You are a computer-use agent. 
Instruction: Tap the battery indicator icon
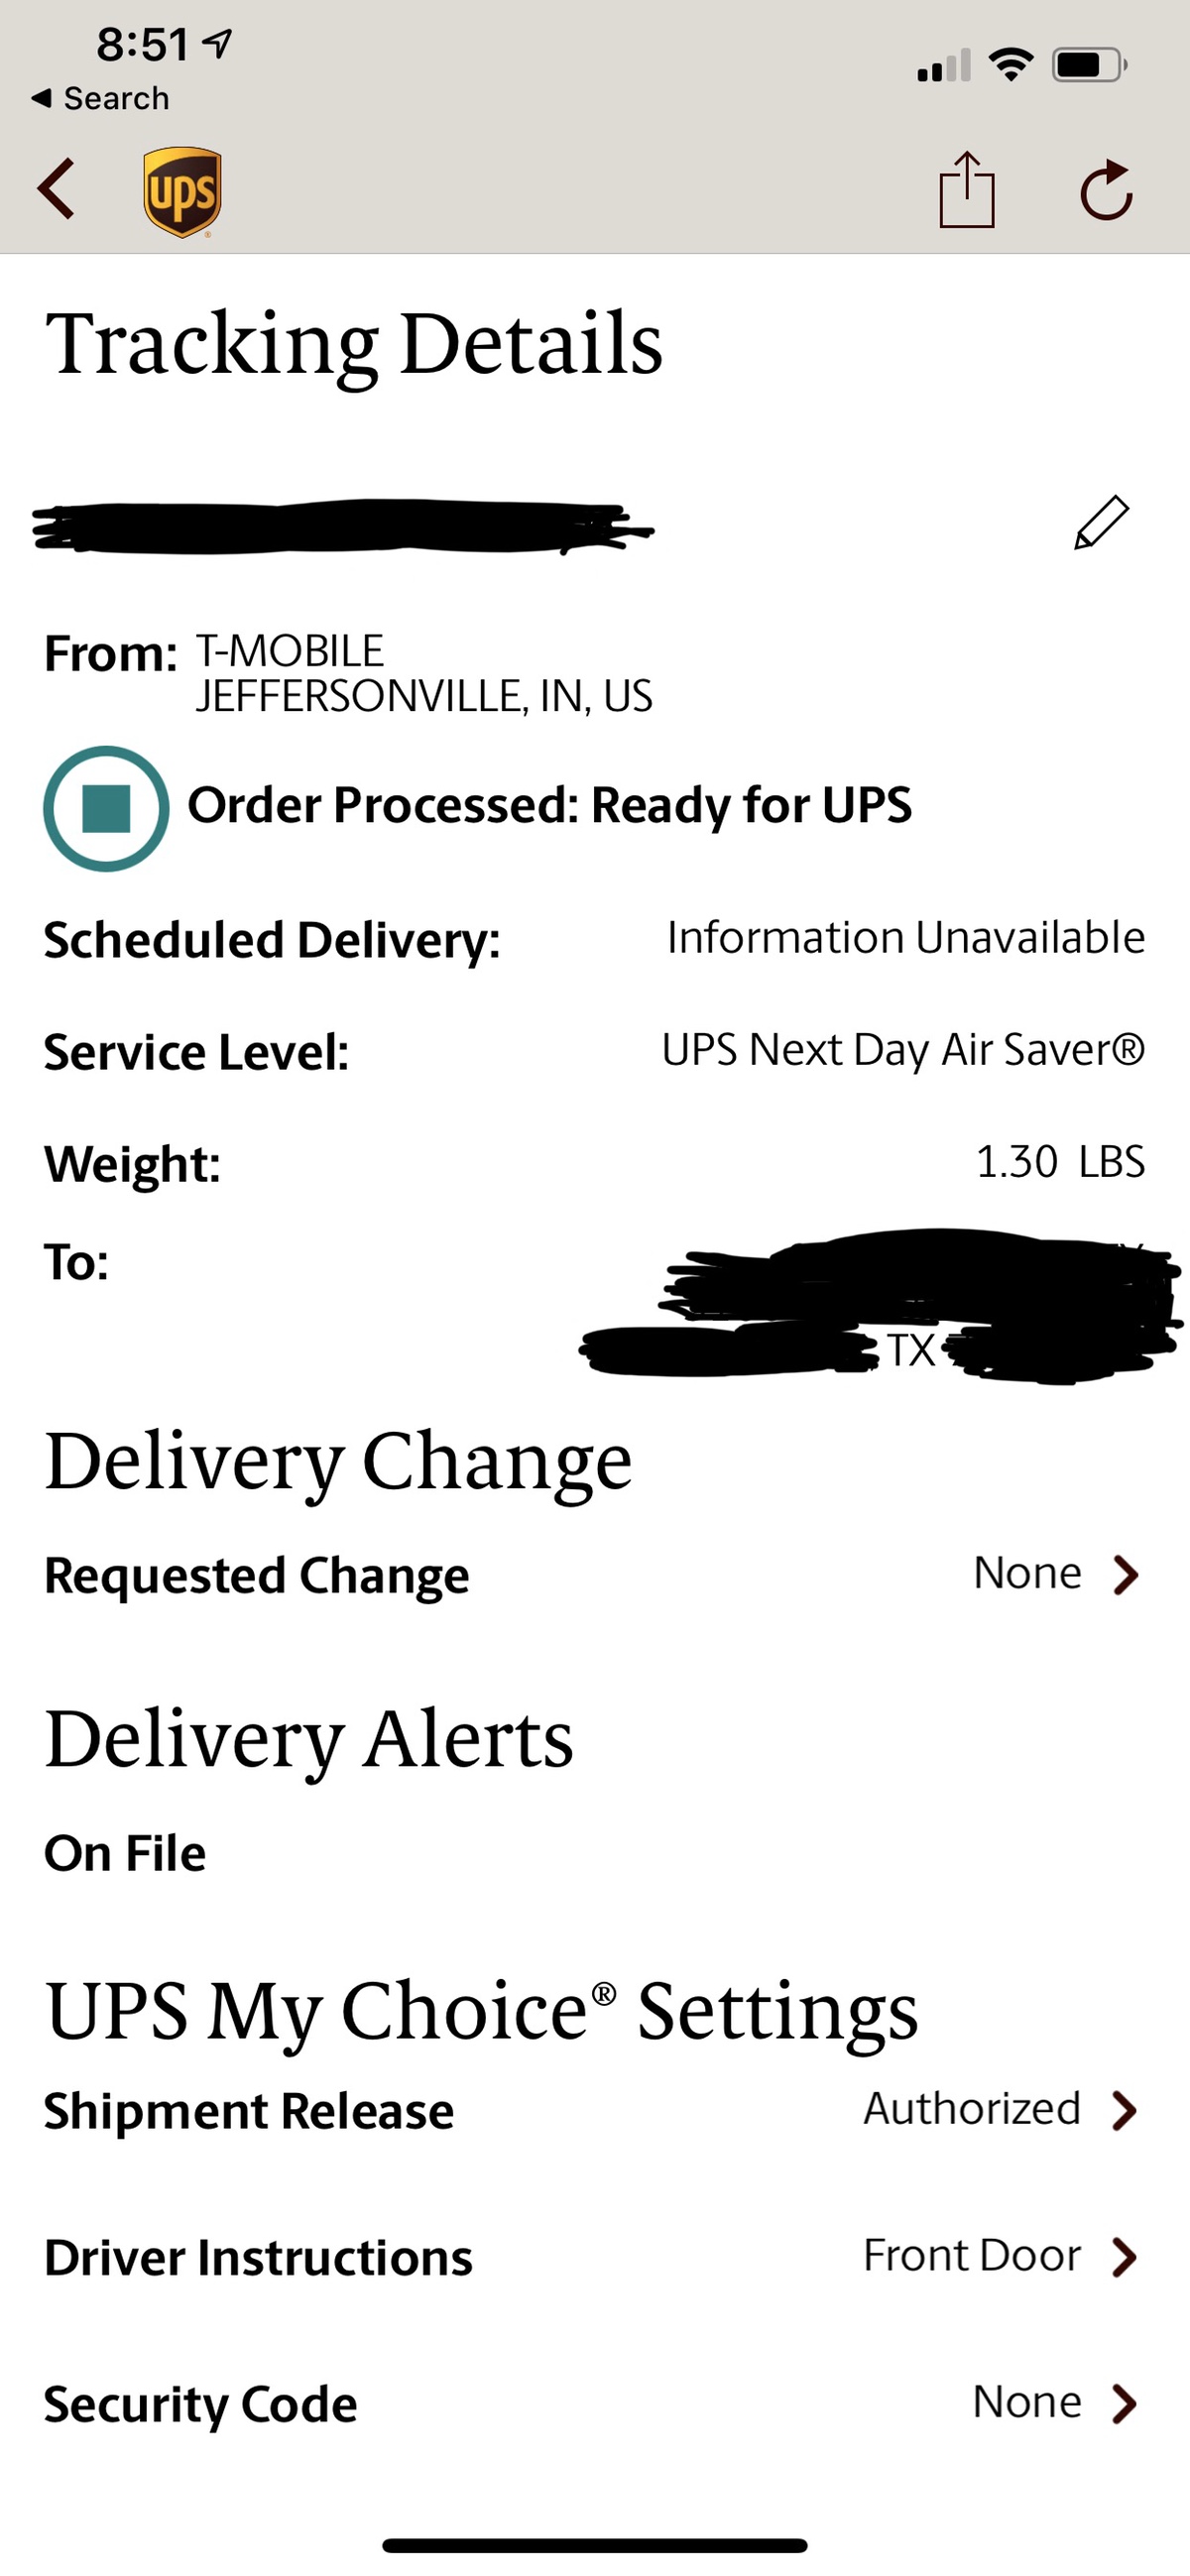pos(1089,66)
